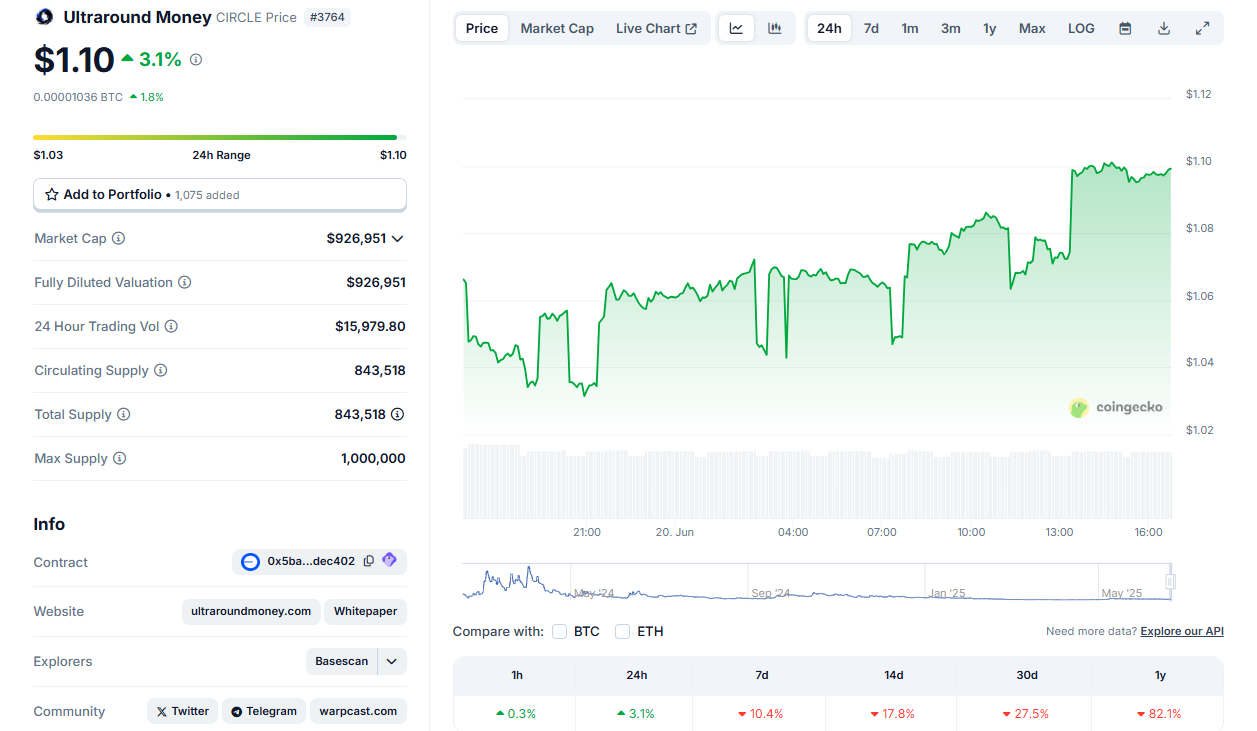Select 7d time range
This screenshot has height=731, width=1257.
pyautogui.click(x=871, y=28)
